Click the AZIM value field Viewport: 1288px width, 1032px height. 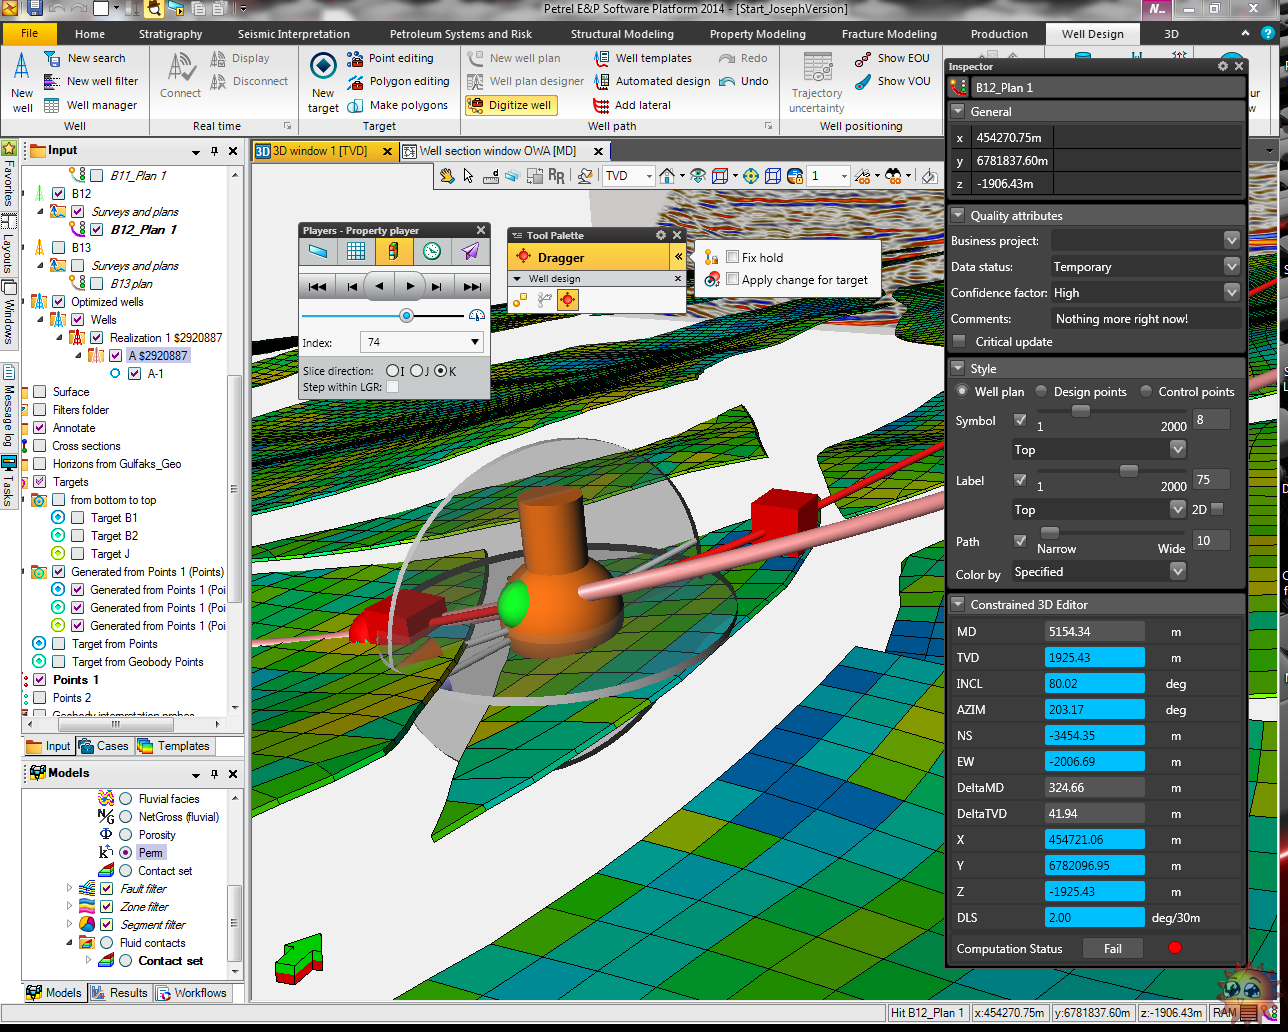pyautogui.click(x=1094, y=710)
